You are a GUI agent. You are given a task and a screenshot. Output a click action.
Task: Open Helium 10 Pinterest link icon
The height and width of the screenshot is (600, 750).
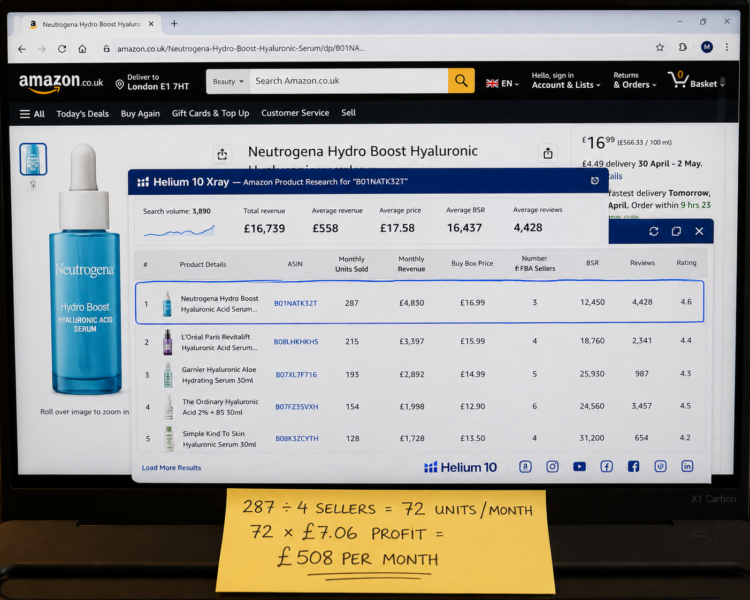(661, 466)
